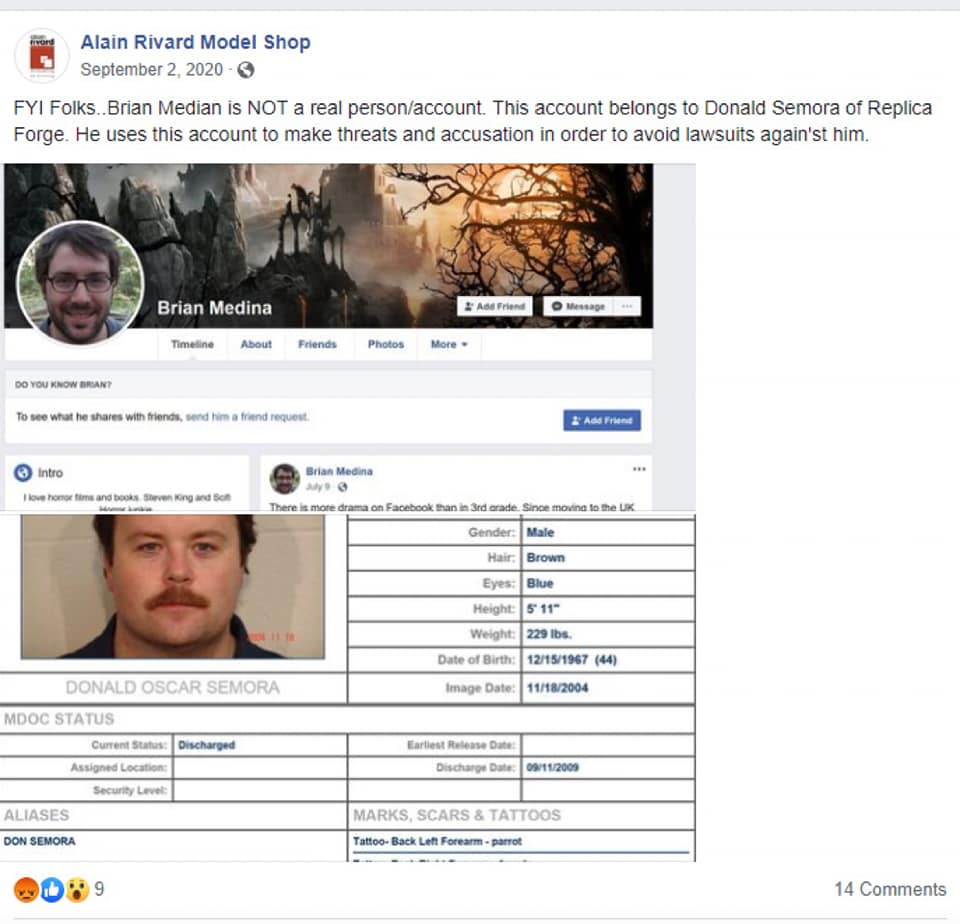960x924 pixels.
Task: Click the MDOC STATUS section heading
Action: coord(59,719)
